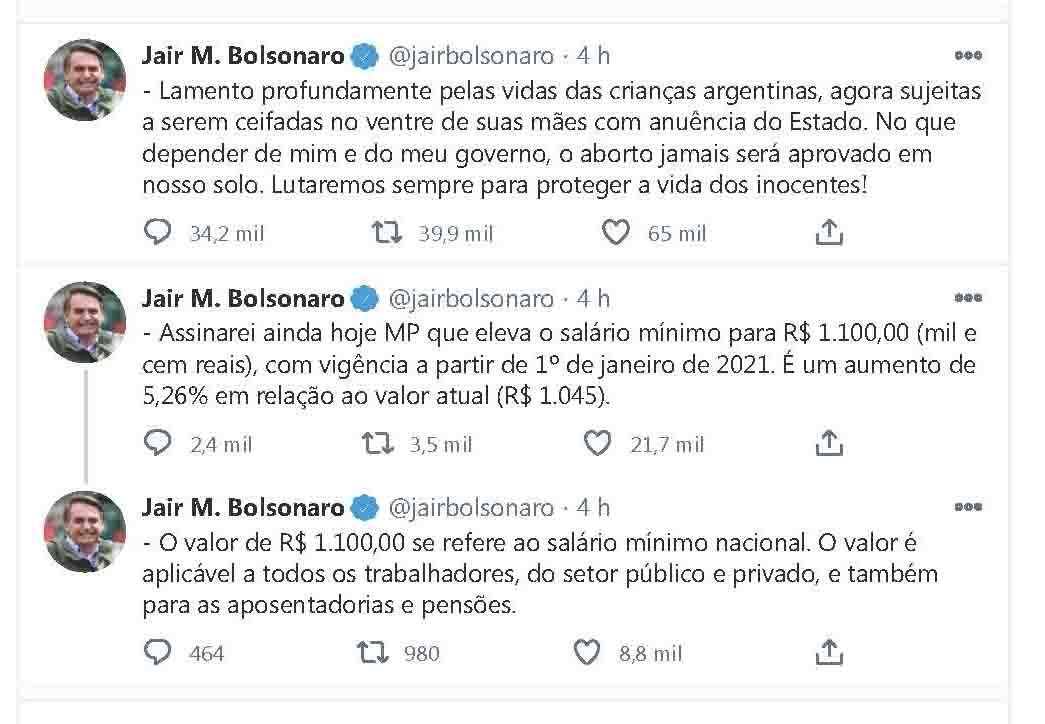The height and width of the screenshot is (724, 1045).
Task: Reply to the salário mínimo MP tweet
Action: pos(158,443)
